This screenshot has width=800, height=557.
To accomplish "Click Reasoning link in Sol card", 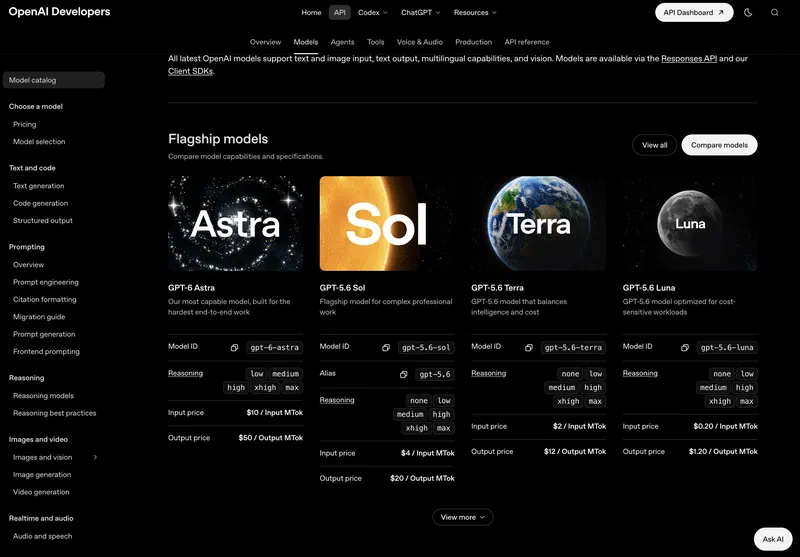I will (x=337, y=400).
